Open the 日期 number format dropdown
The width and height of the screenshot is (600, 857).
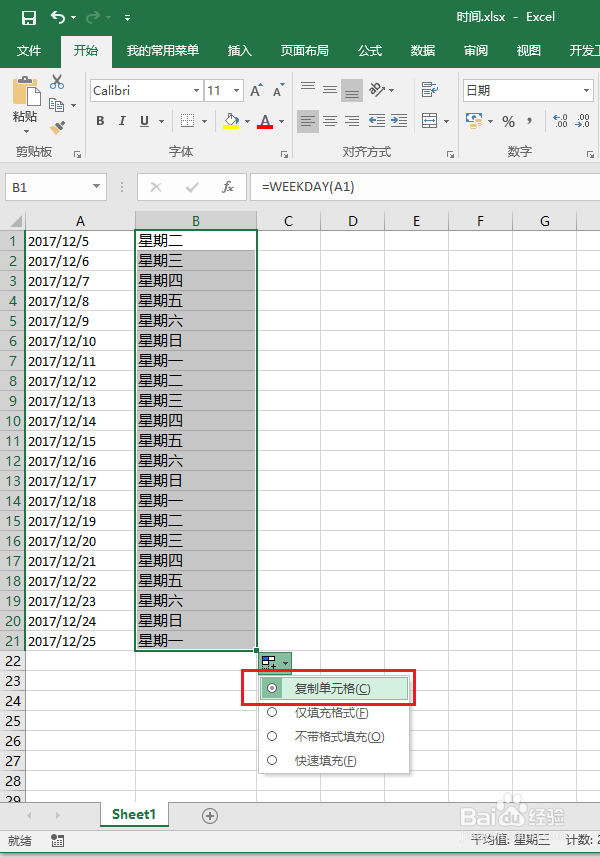586,91
